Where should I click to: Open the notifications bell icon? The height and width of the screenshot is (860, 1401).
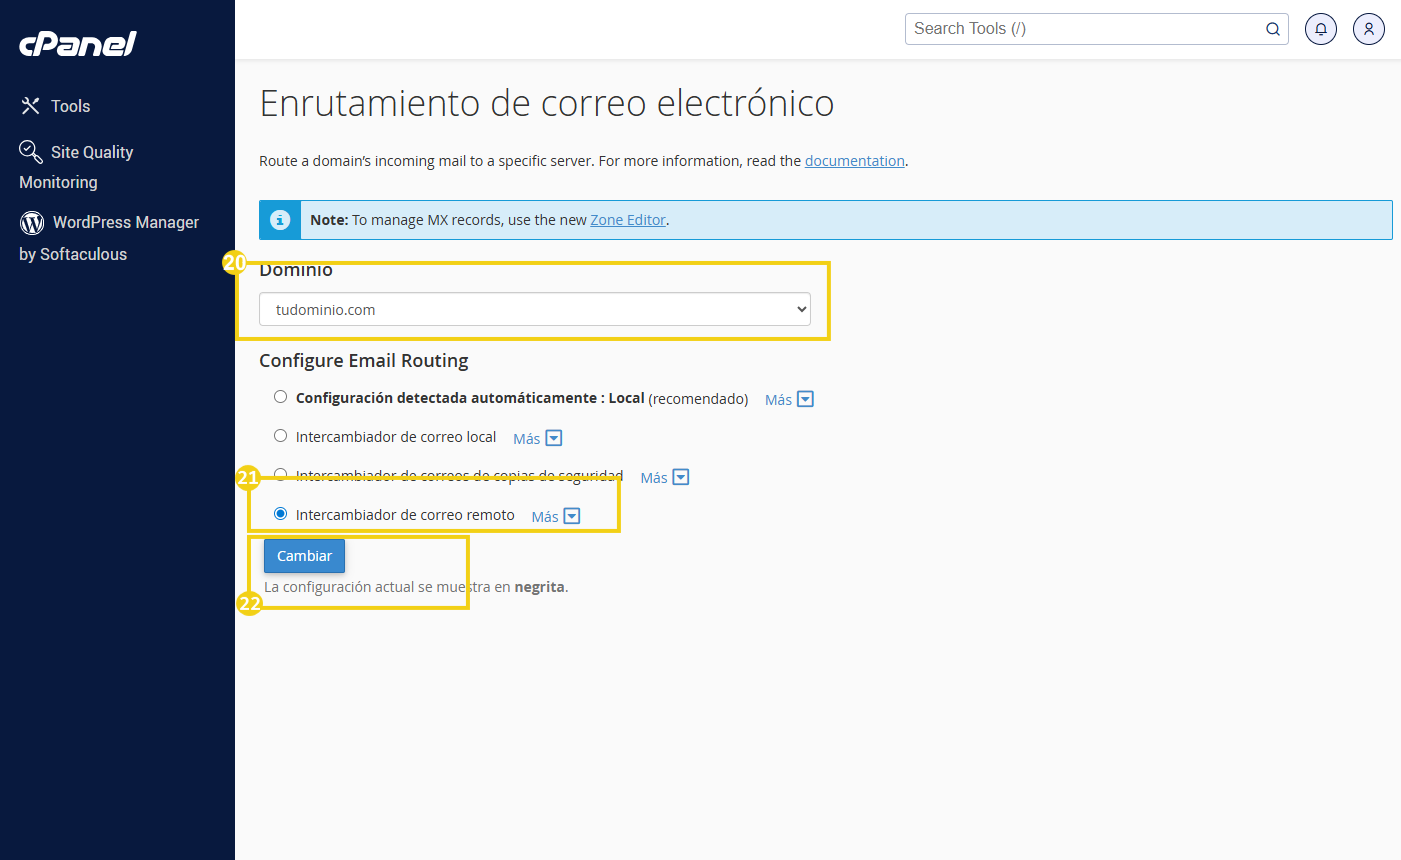pyautogui.click(x=1320, y=29)
